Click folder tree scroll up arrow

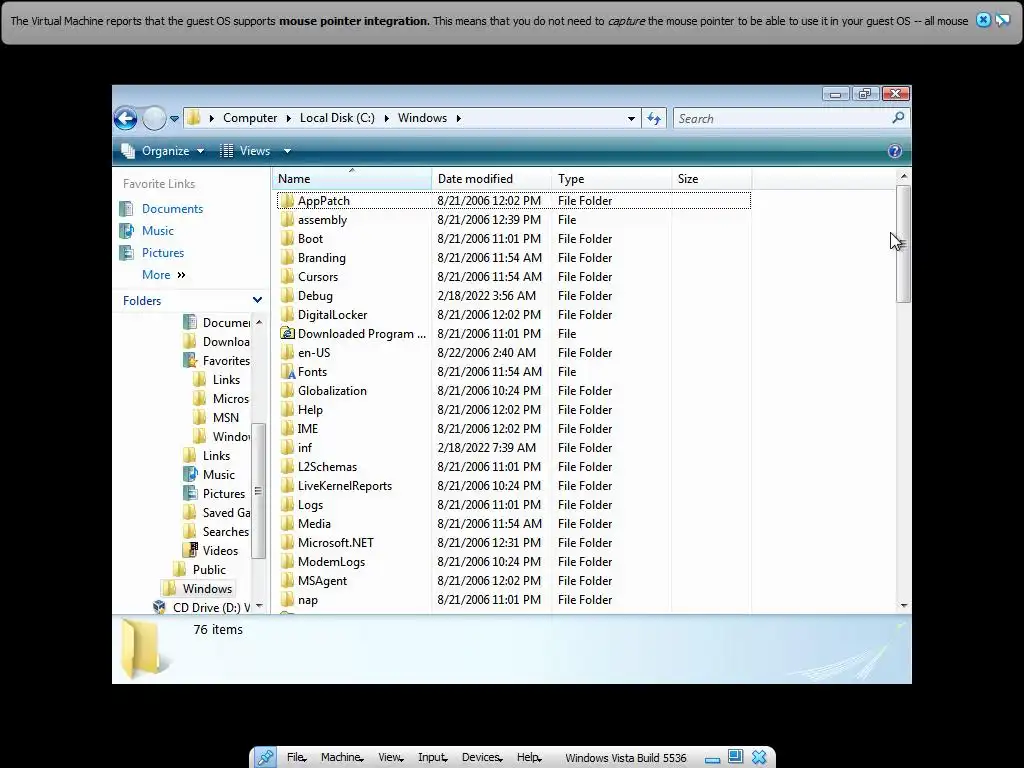[259, 322]
